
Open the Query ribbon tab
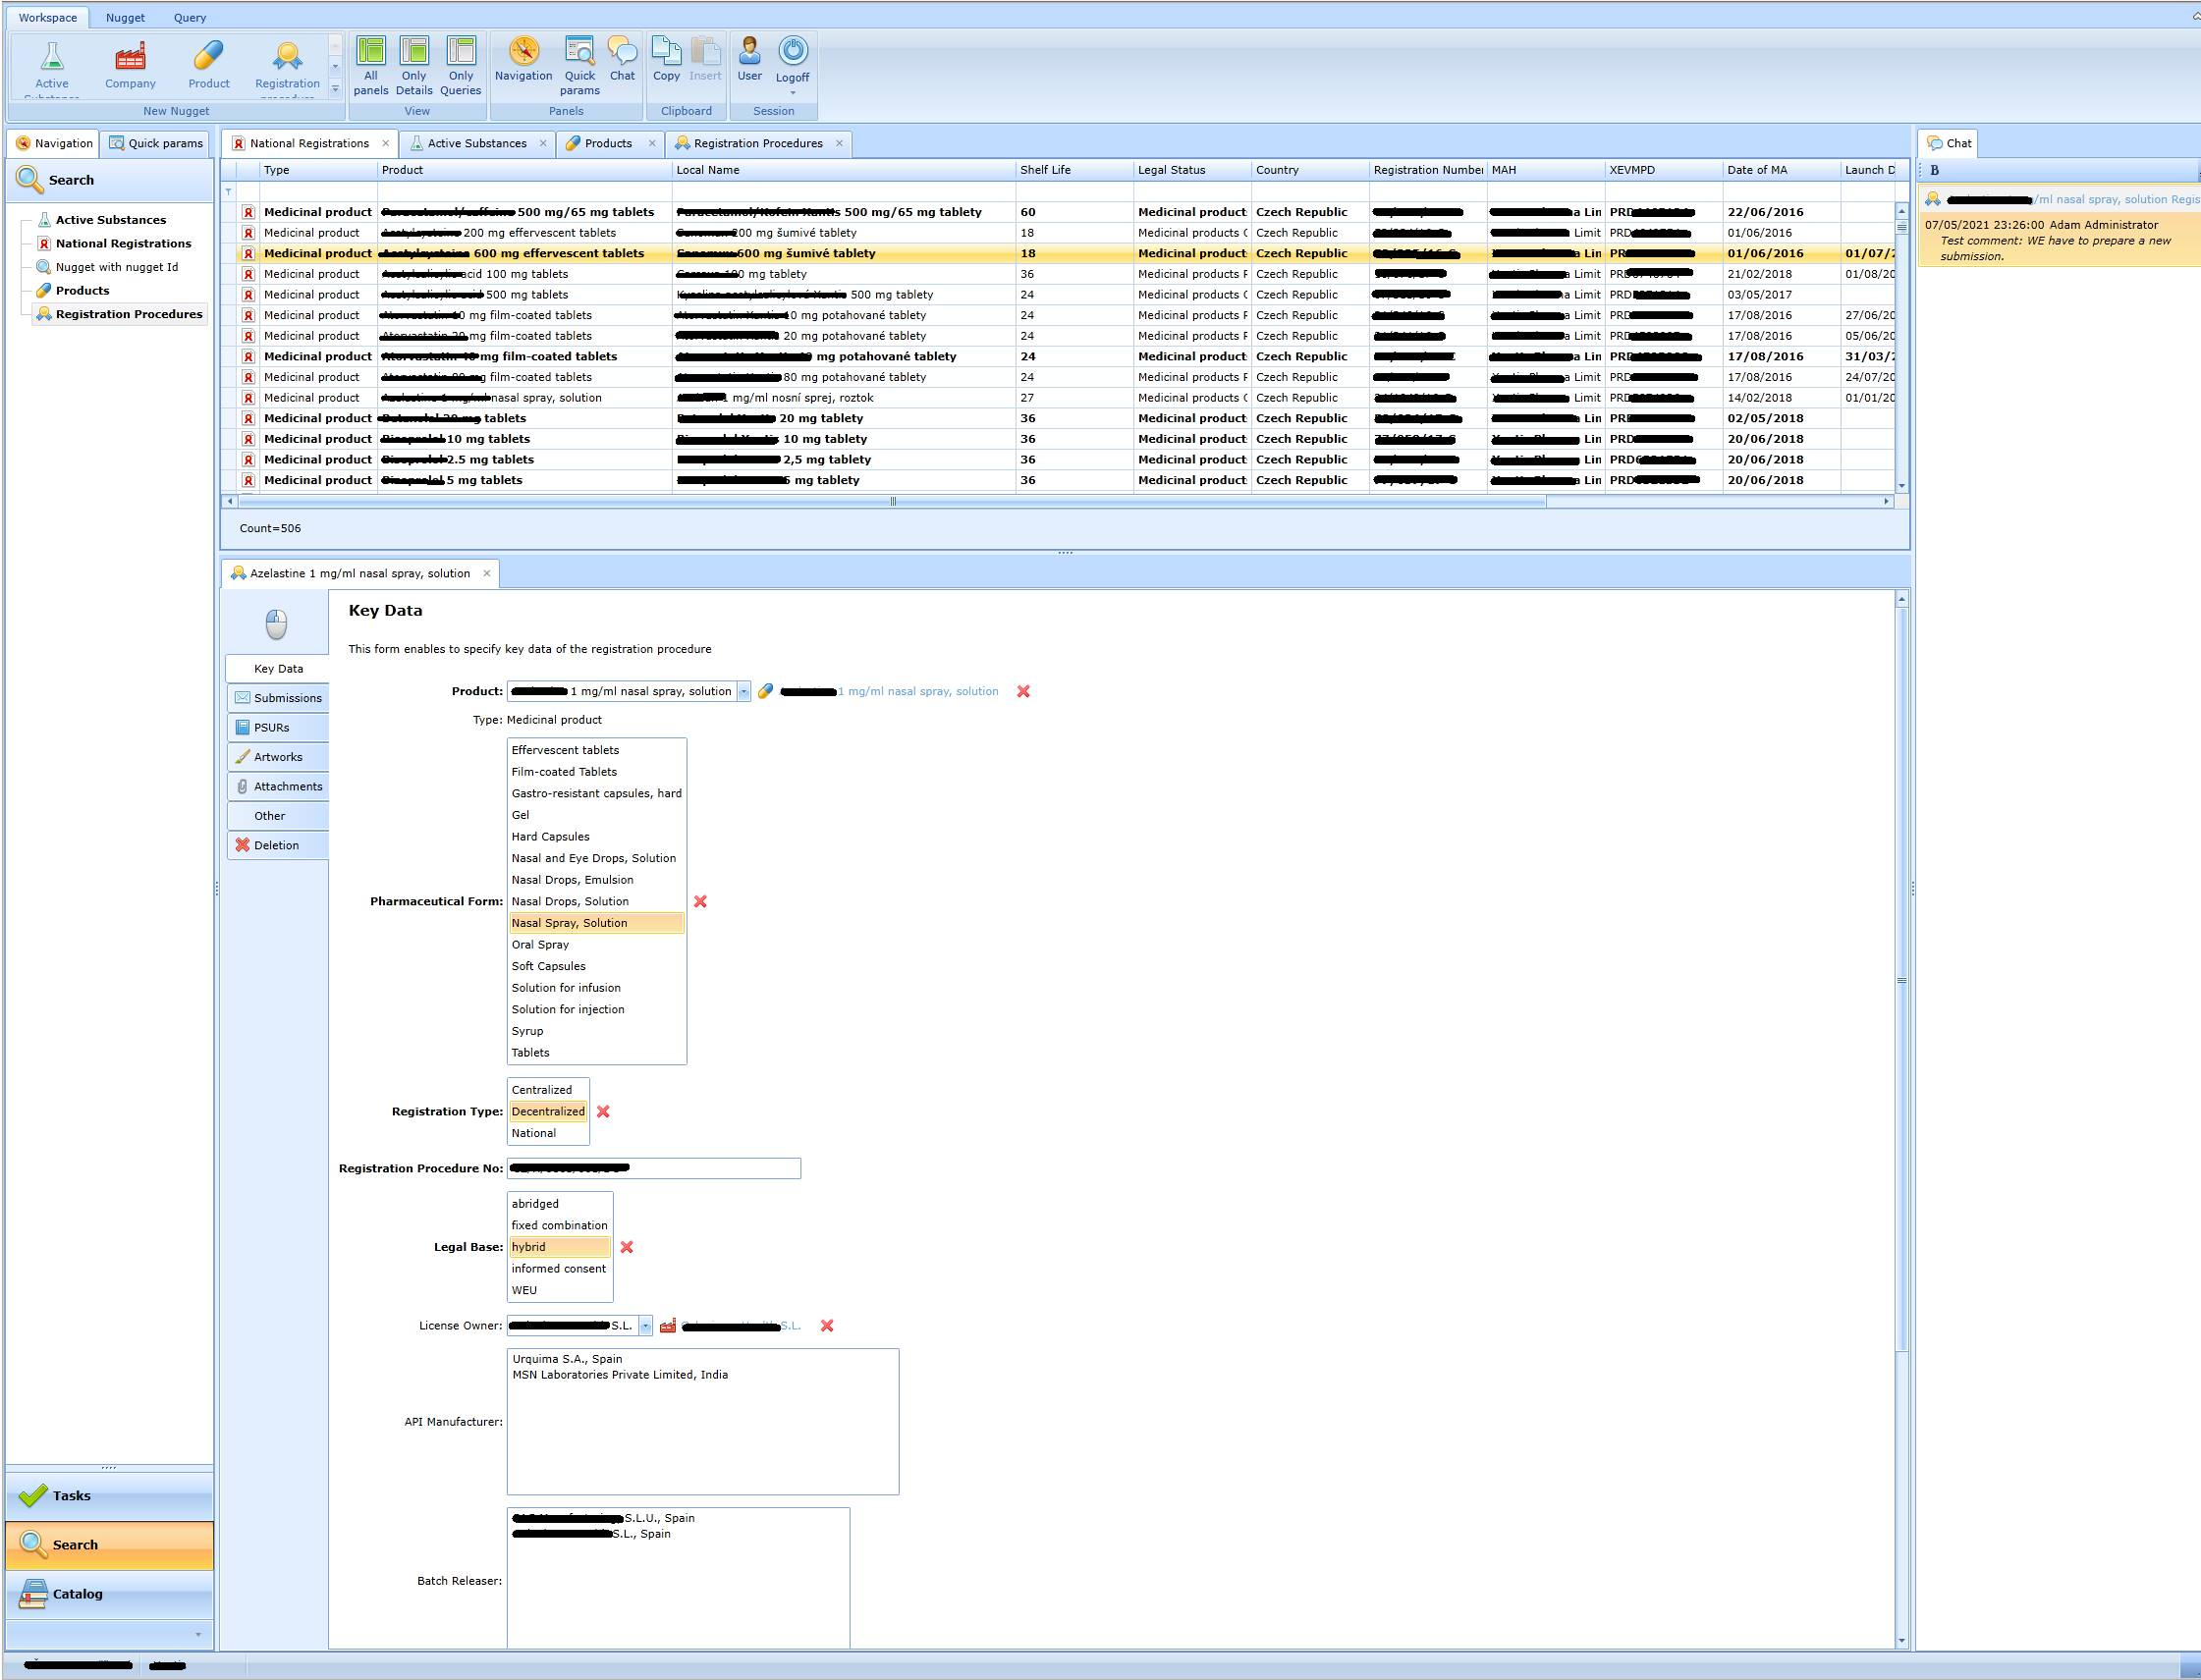(190, 17)
